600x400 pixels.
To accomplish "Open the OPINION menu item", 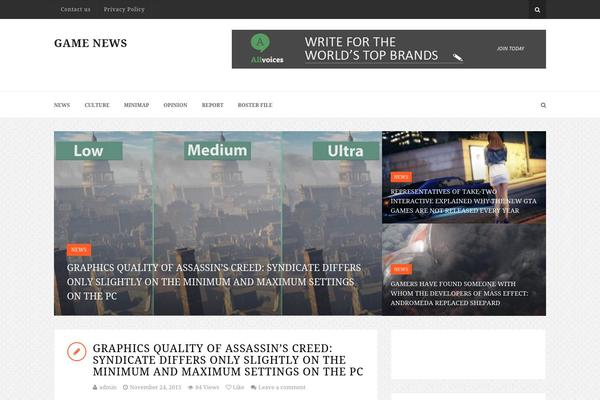I will coord(175,105).
